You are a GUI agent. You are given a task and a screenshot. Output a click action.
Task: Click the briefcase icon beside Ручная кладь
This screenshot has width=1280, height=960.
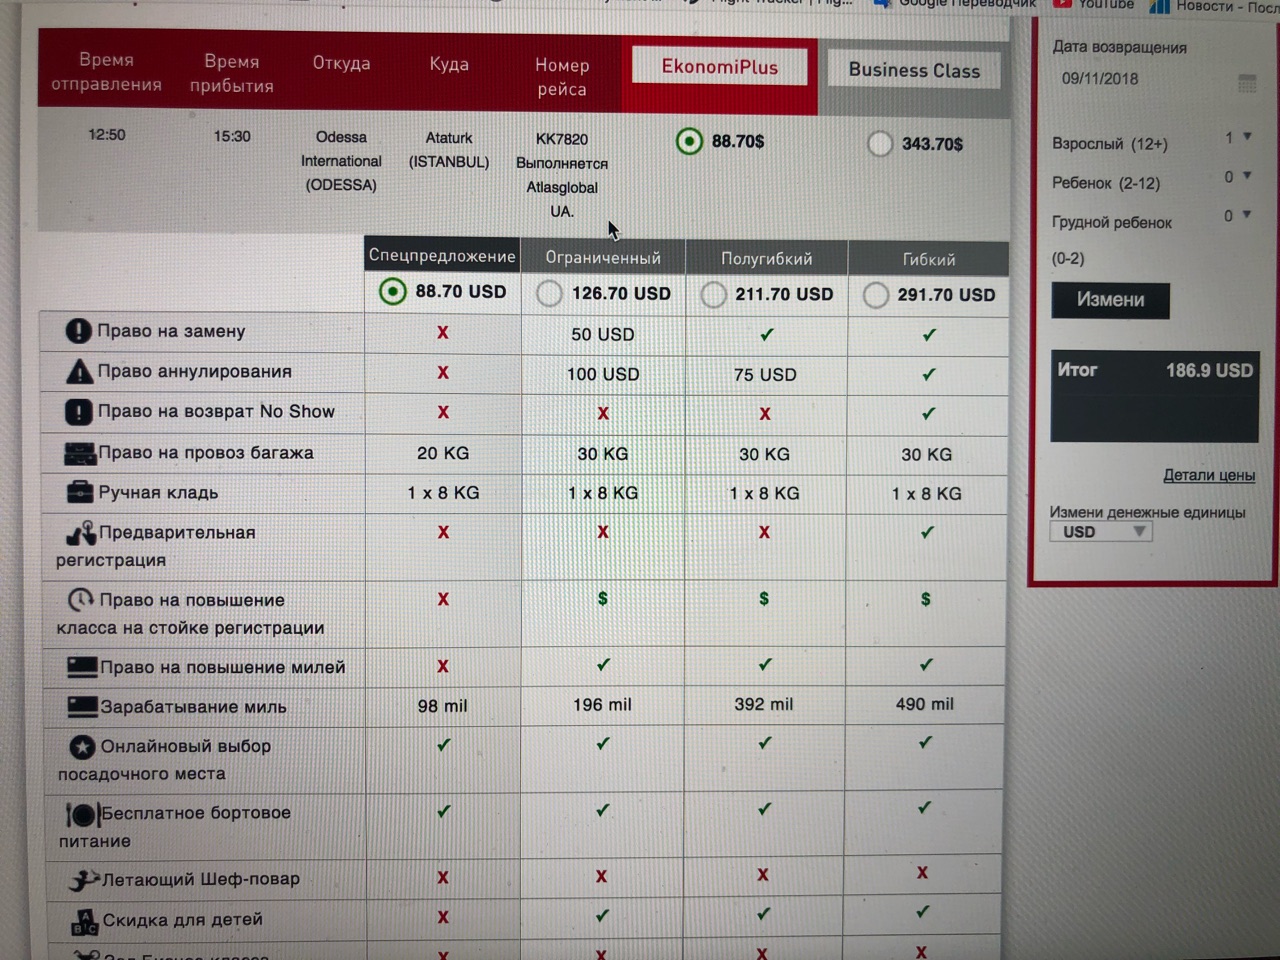click(80, 492)
